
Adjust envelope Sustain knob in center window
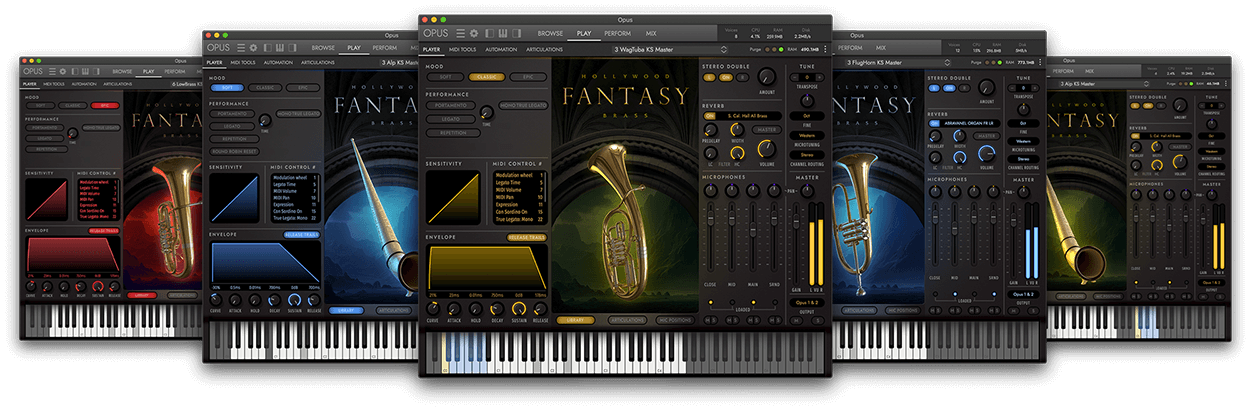pos(519,309)
